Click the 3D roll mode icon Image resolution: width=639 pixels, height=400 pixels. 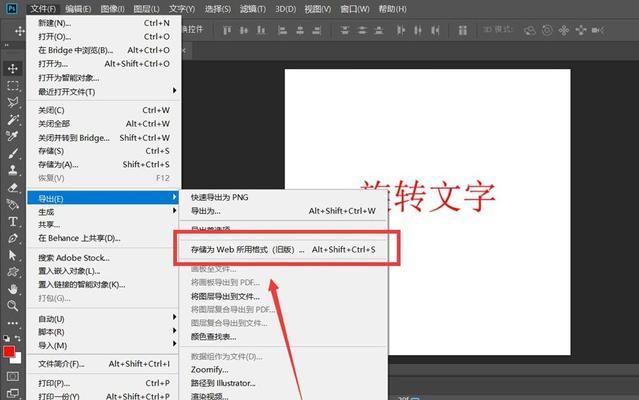coord(547,30)
